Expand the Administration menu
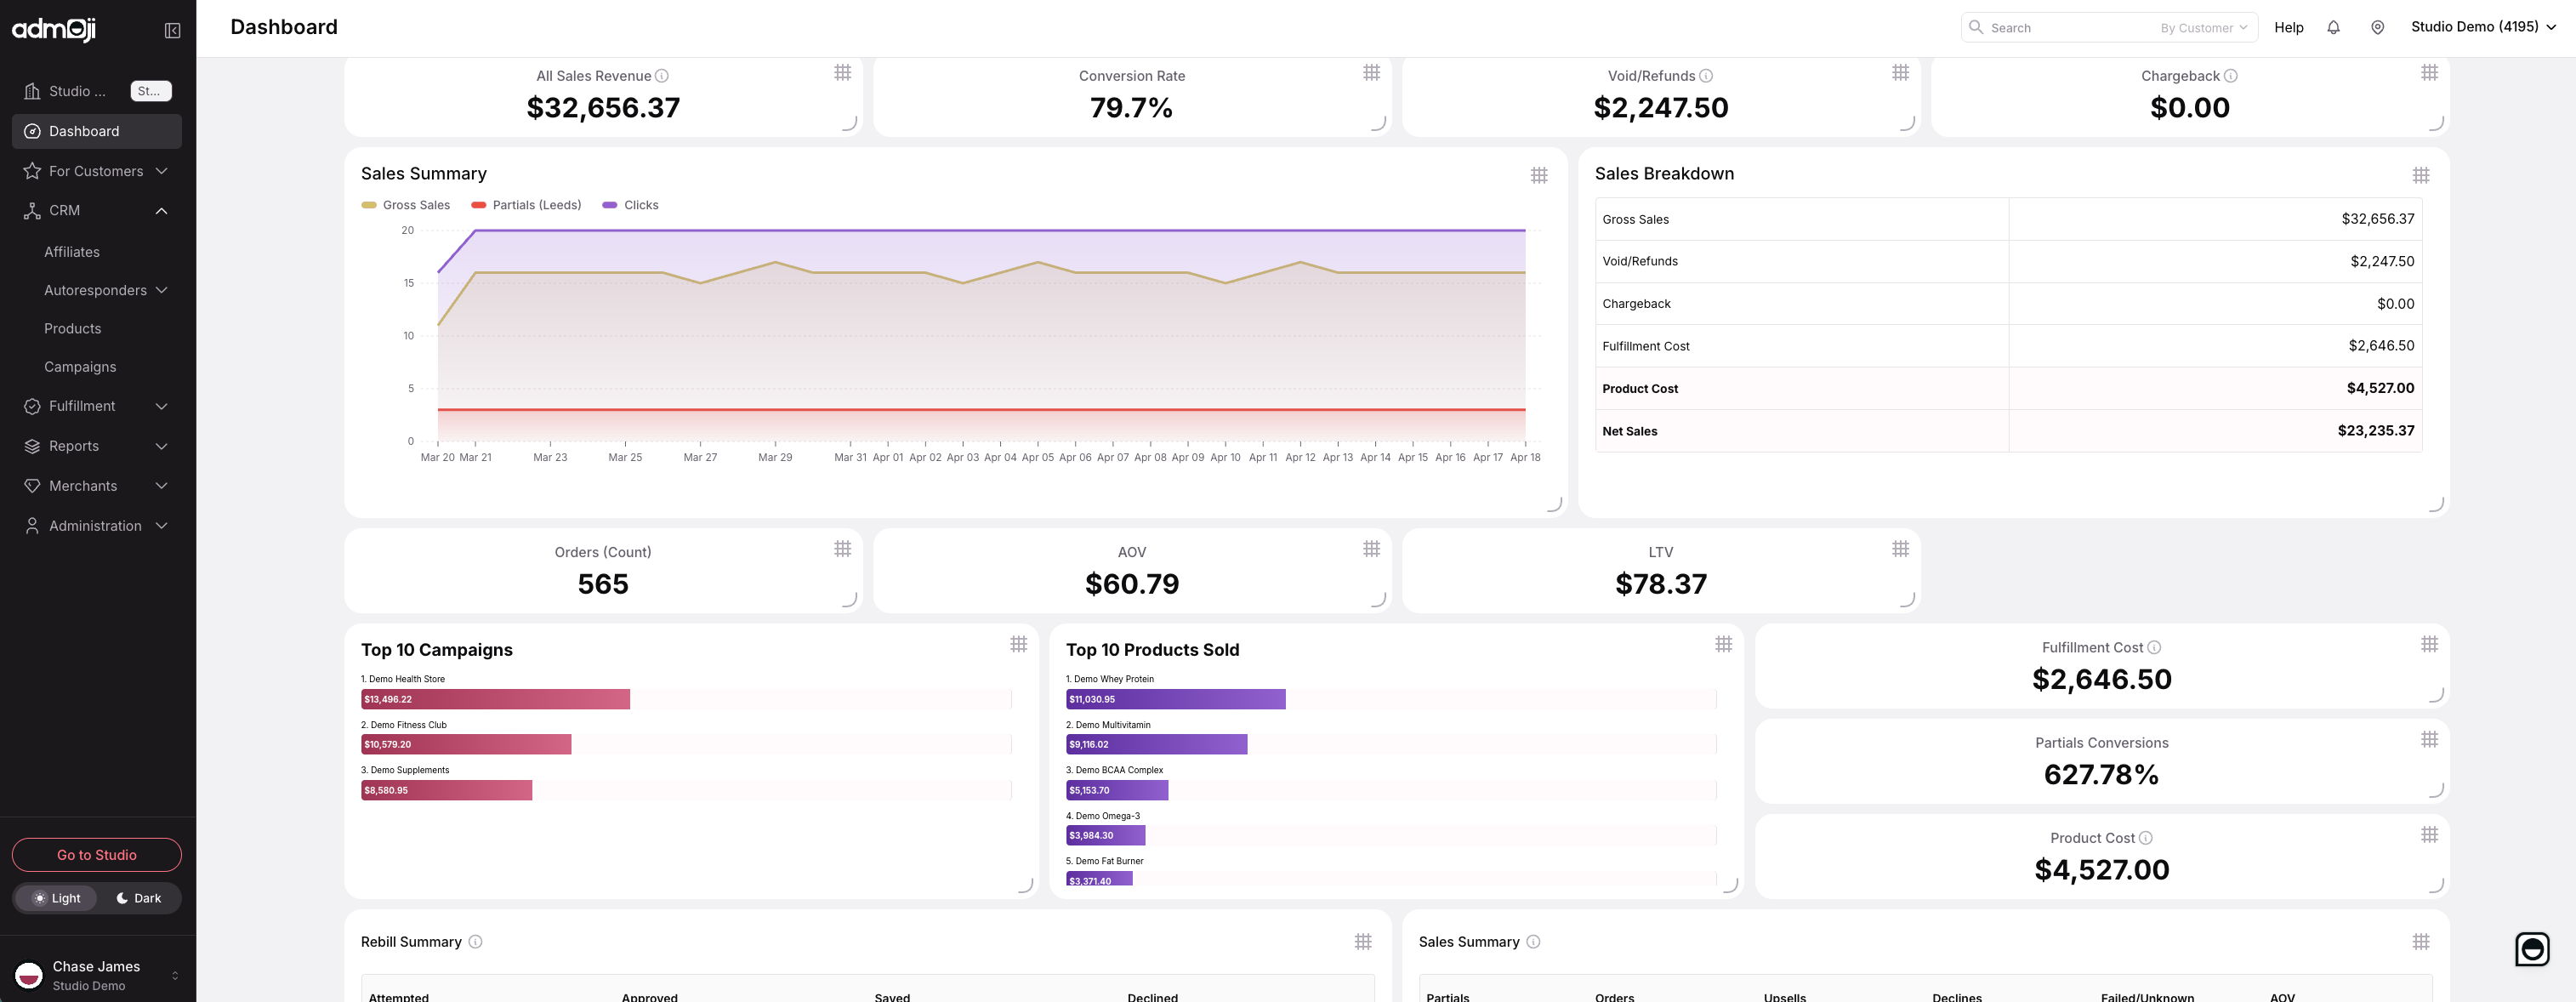 click(97, 526)
